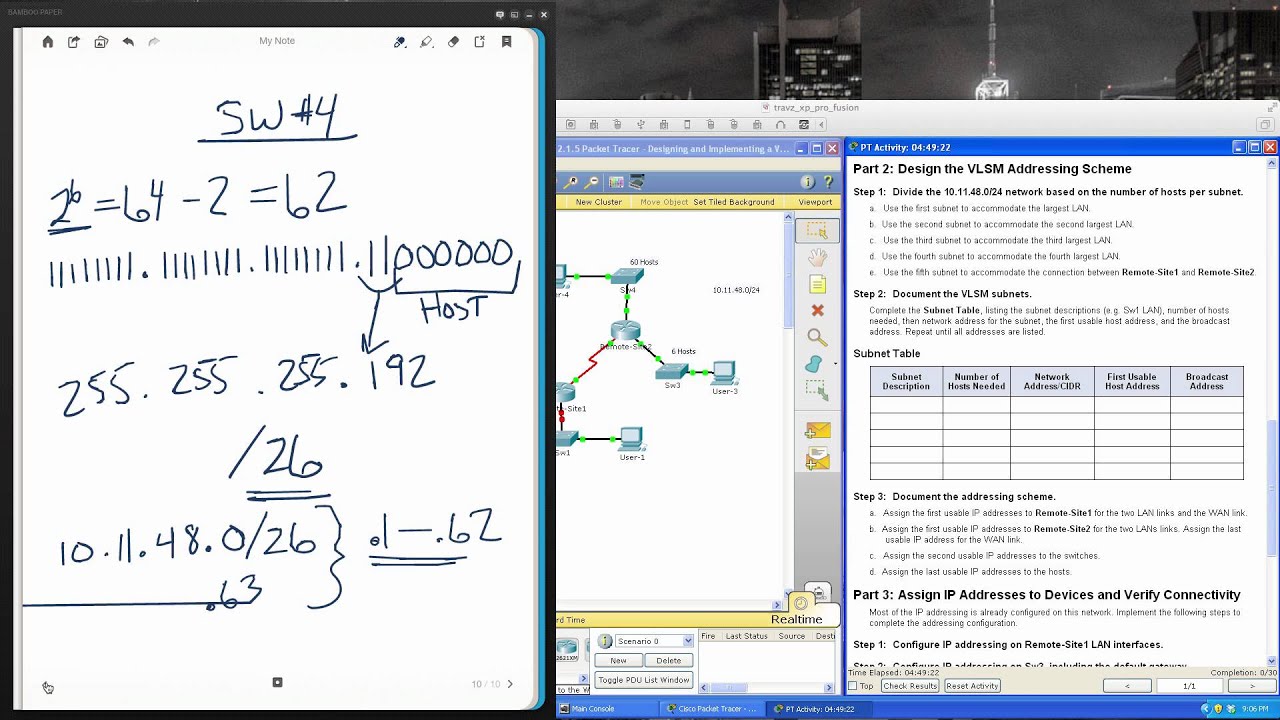Image resolution: width=1280 pixels, height=720 pixels.
Task: Select the pen tool in Bamboo Paper
Action: [x=400, y=42]
